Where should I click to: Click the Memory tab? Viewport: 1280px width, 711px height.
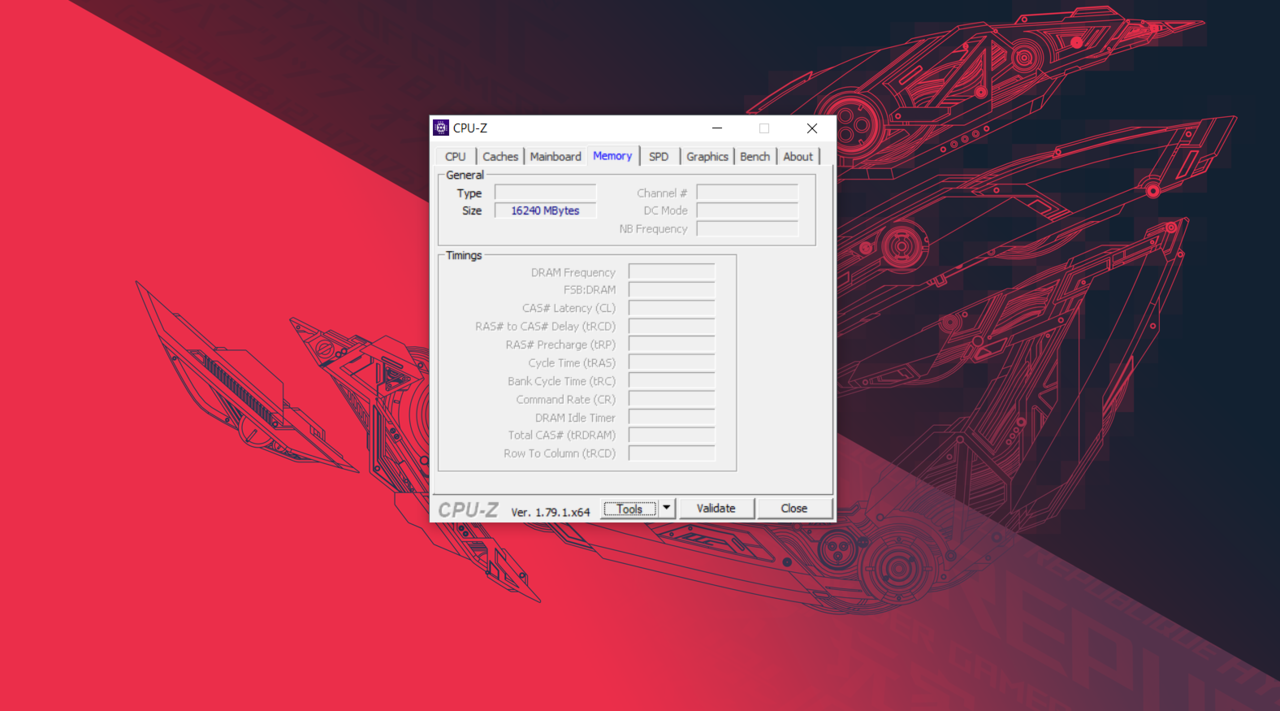tap(612, 156)
